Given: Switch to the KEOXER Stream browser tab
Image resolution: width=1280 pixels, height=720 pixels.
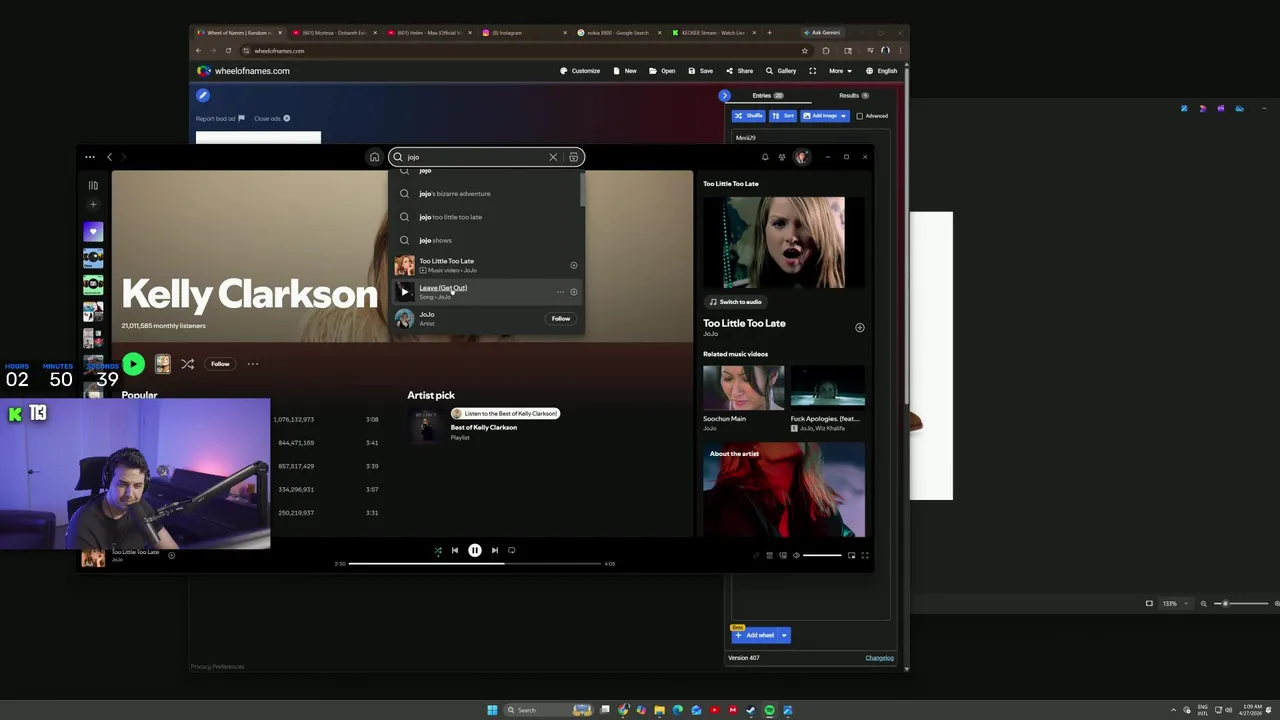Looking at the screenshot, I should [712, 33].
